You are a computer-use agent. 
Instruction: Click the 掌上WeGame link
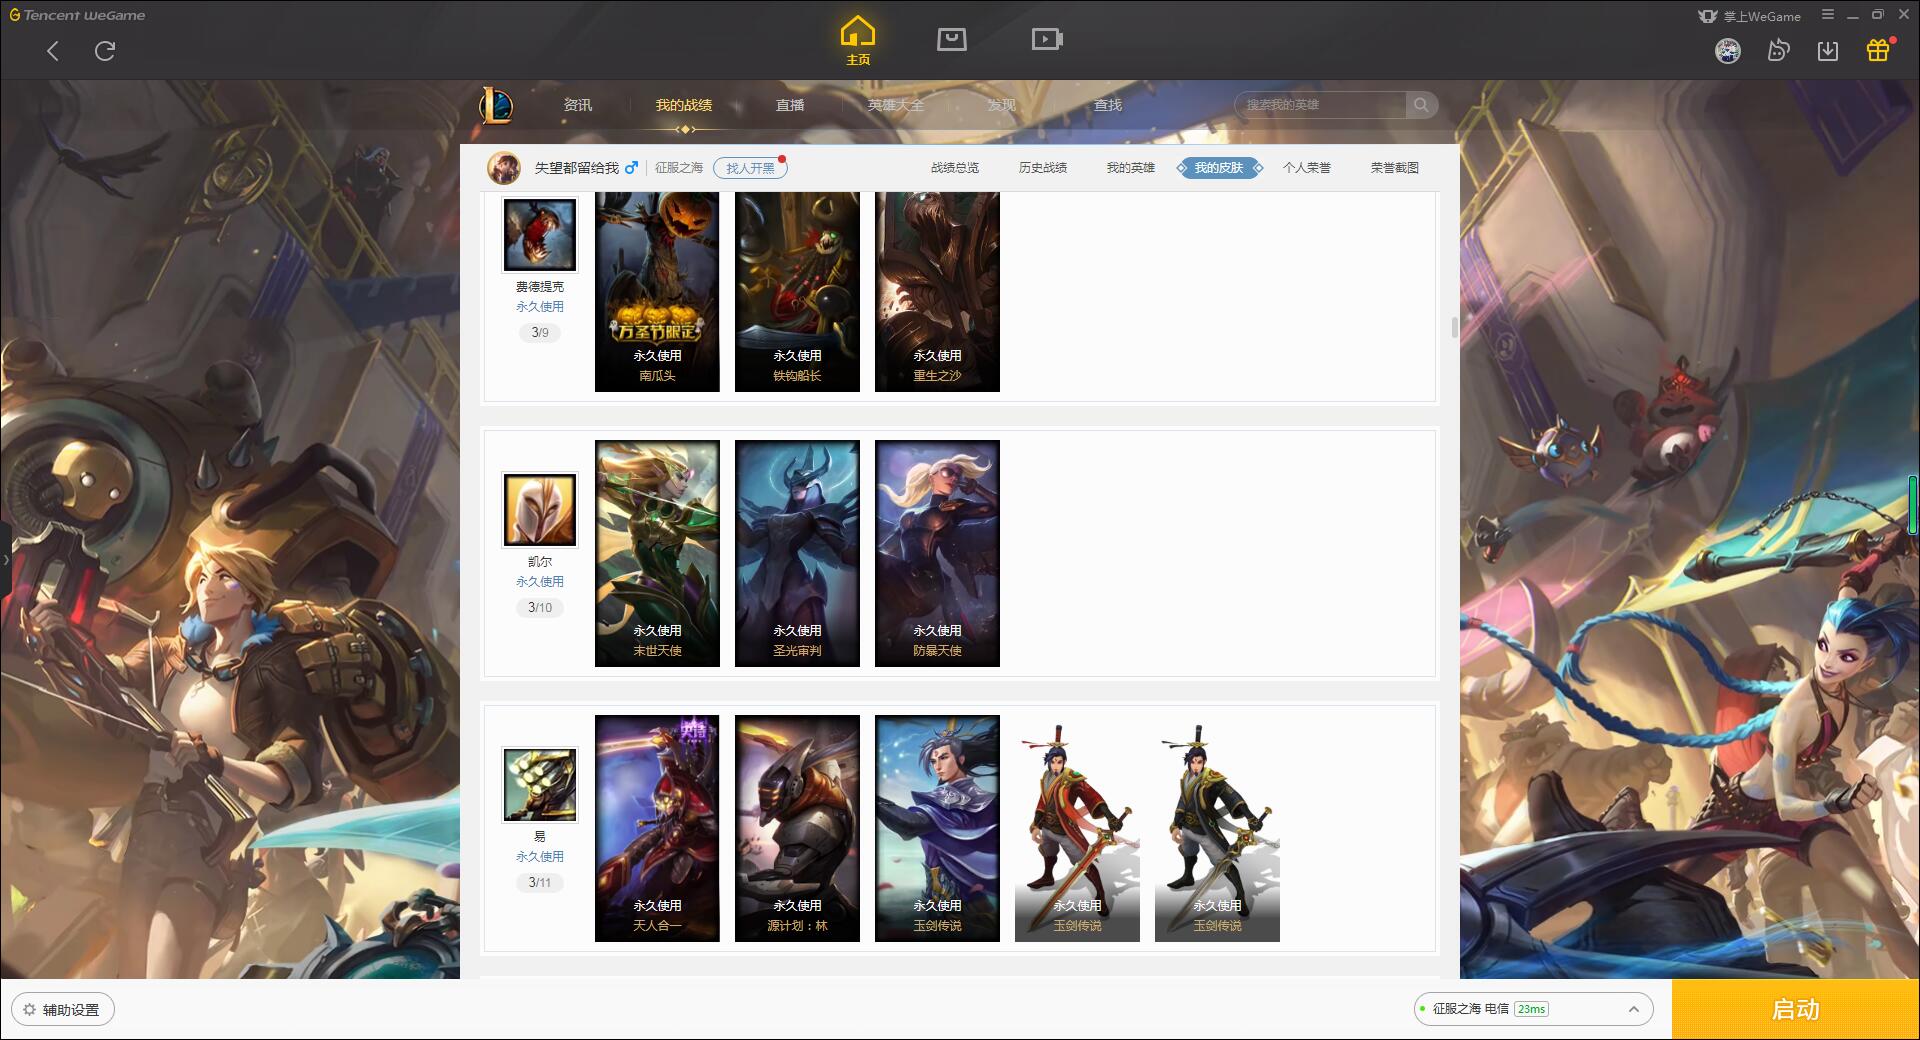coord(1750,16)
